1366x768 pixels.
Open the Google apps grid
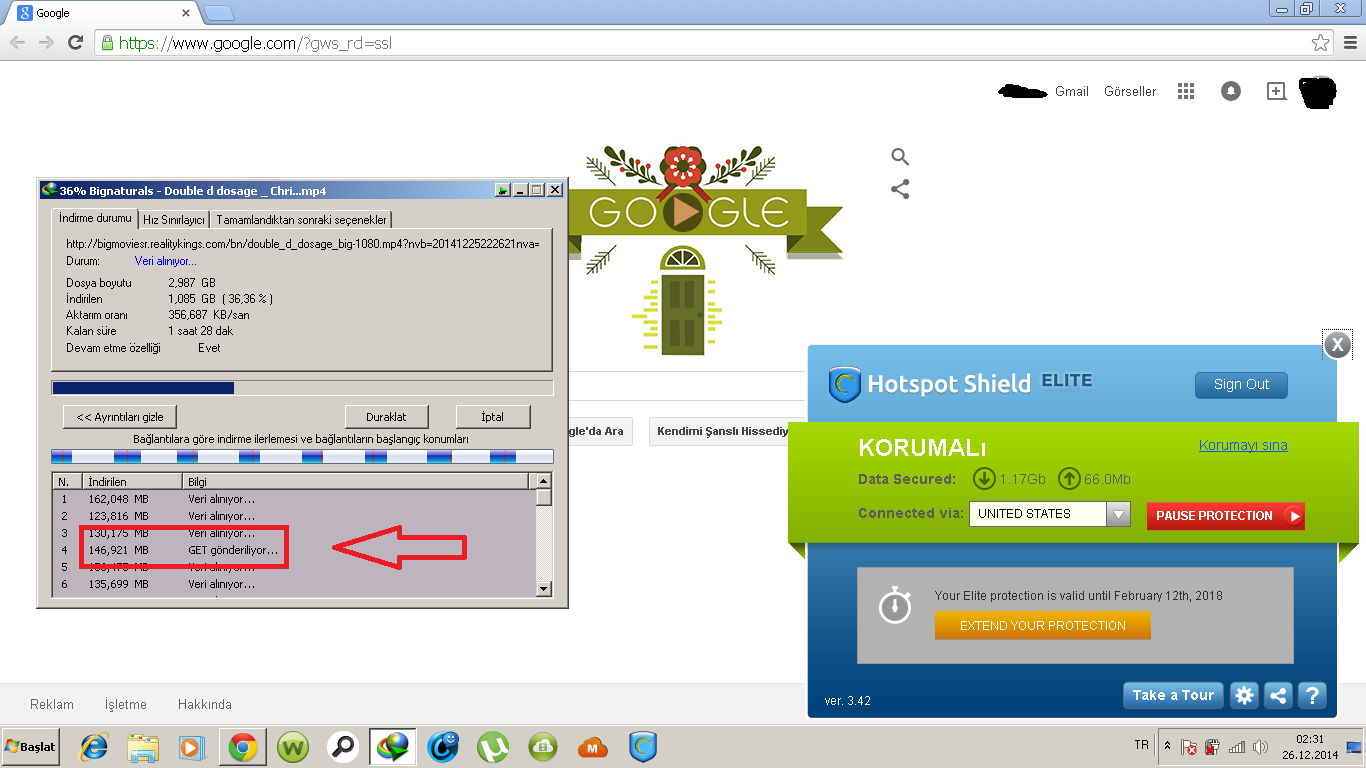click(1186, 91)
